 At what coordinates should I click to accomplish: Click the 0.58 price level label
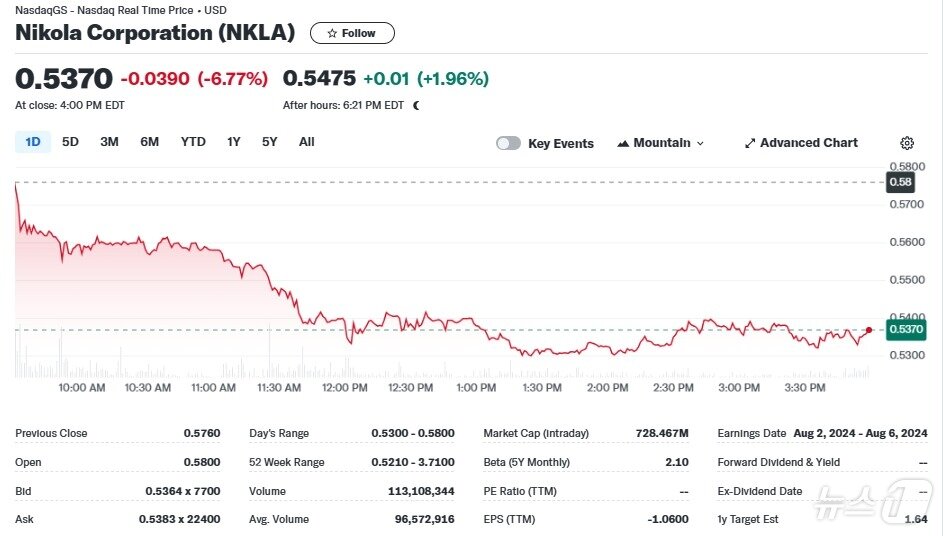900,182
